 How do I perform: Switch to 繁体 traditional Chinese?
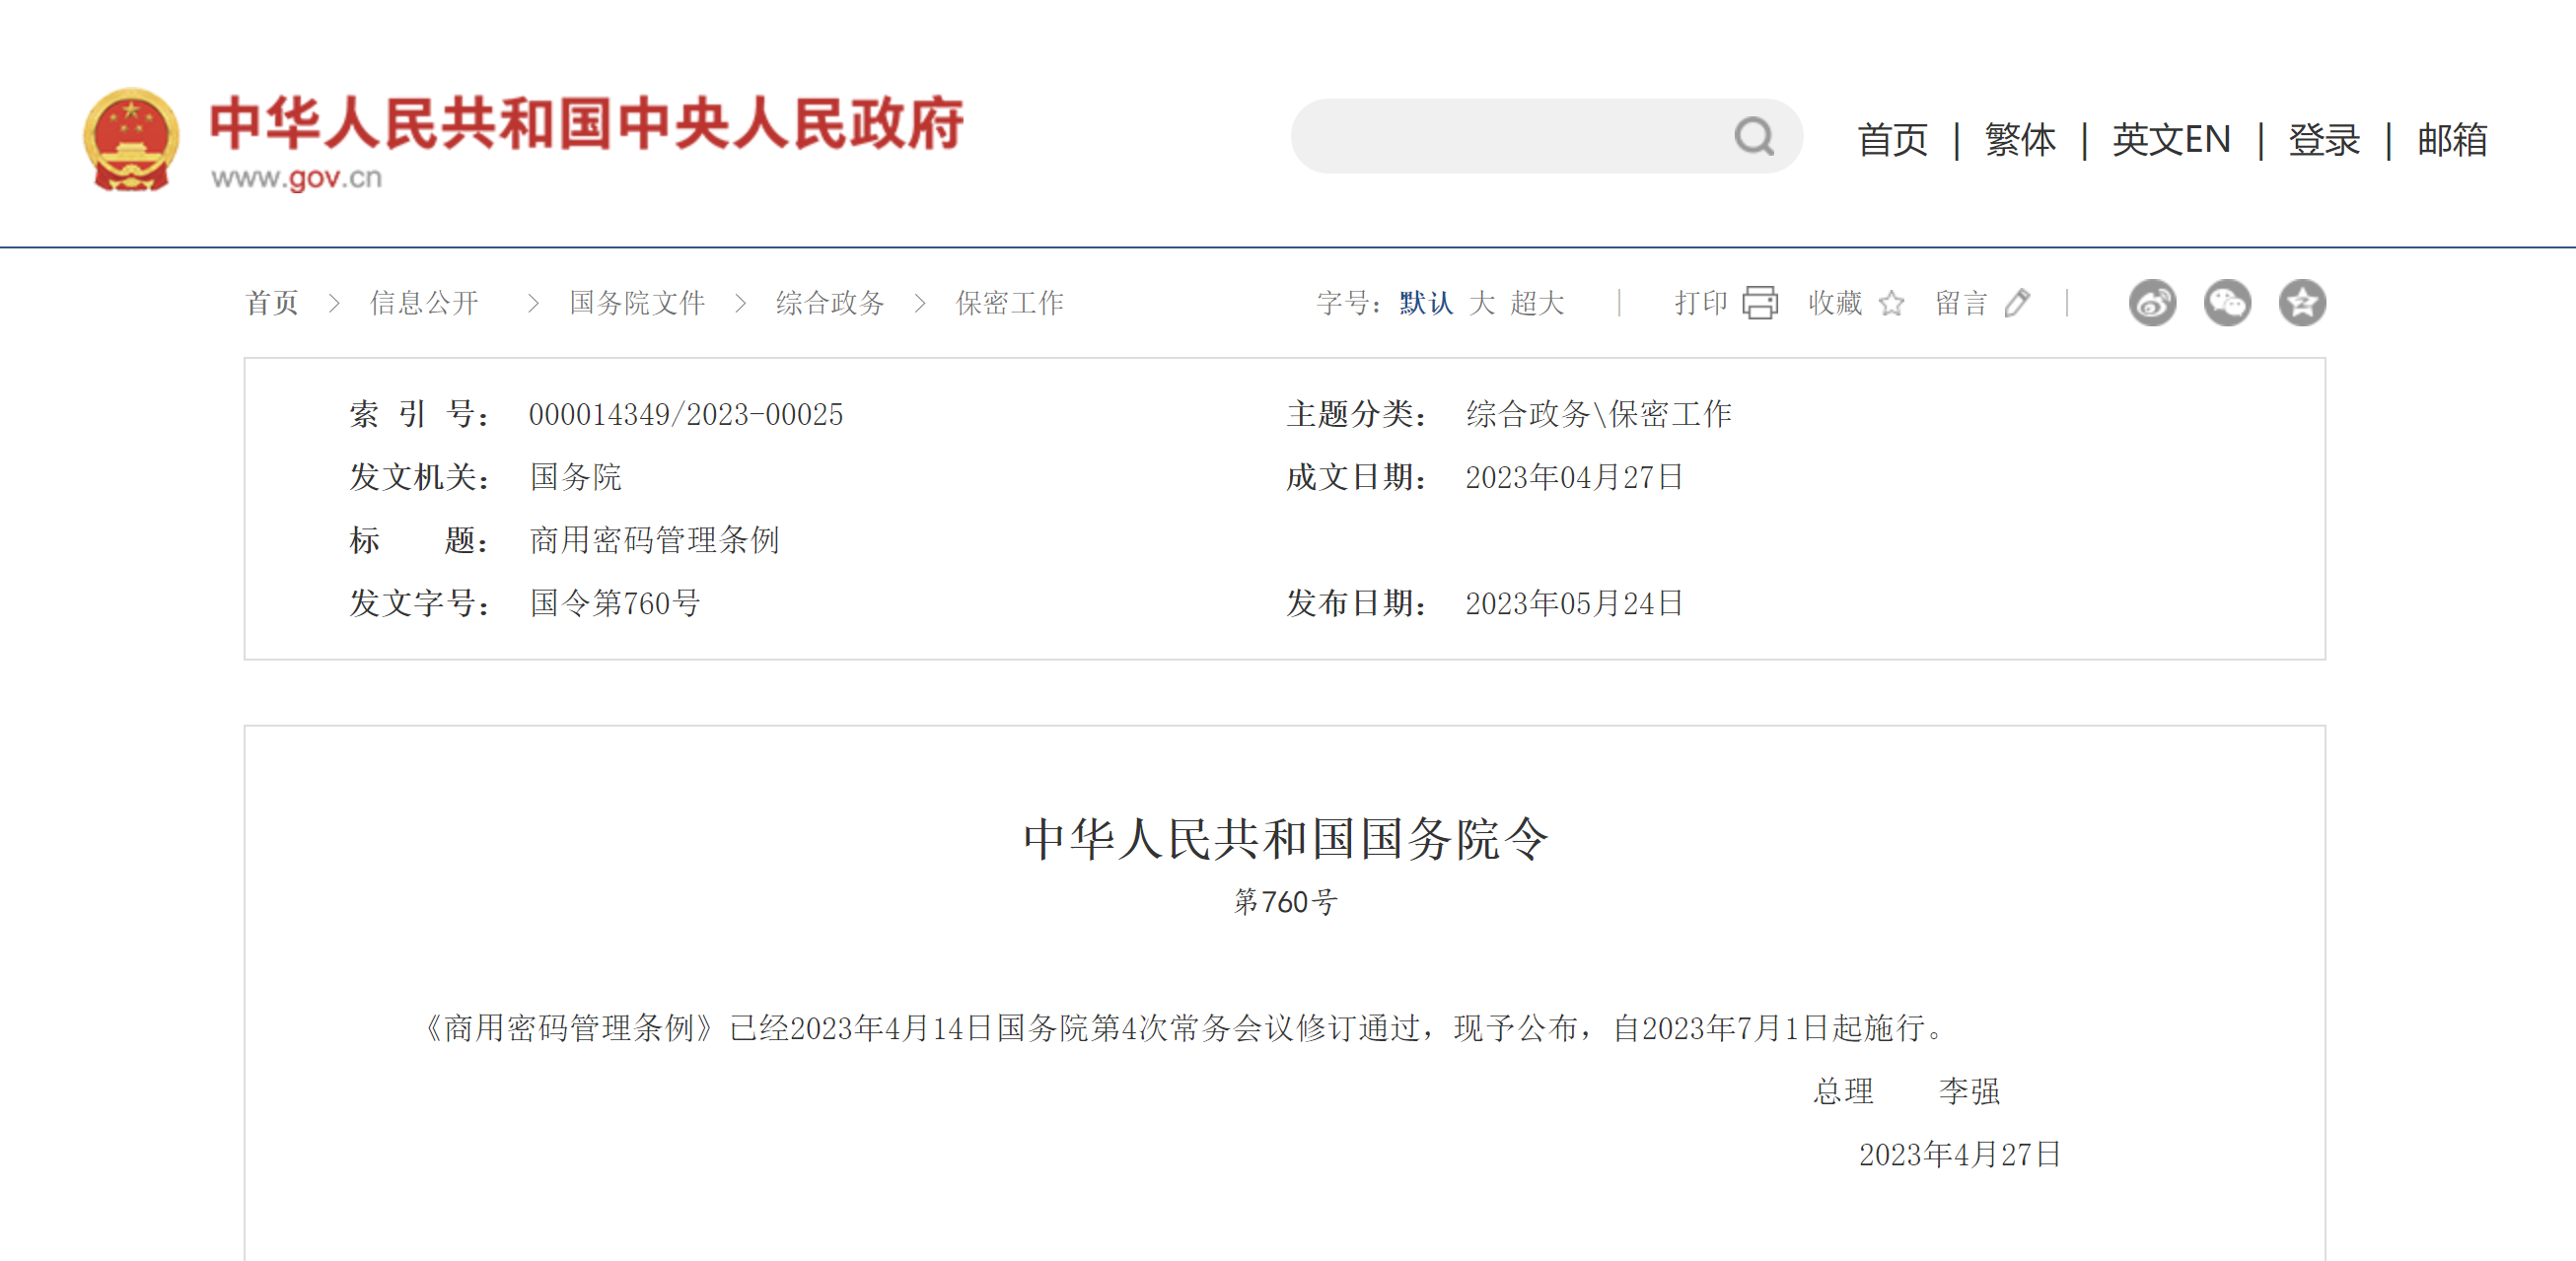(2020, 139)
